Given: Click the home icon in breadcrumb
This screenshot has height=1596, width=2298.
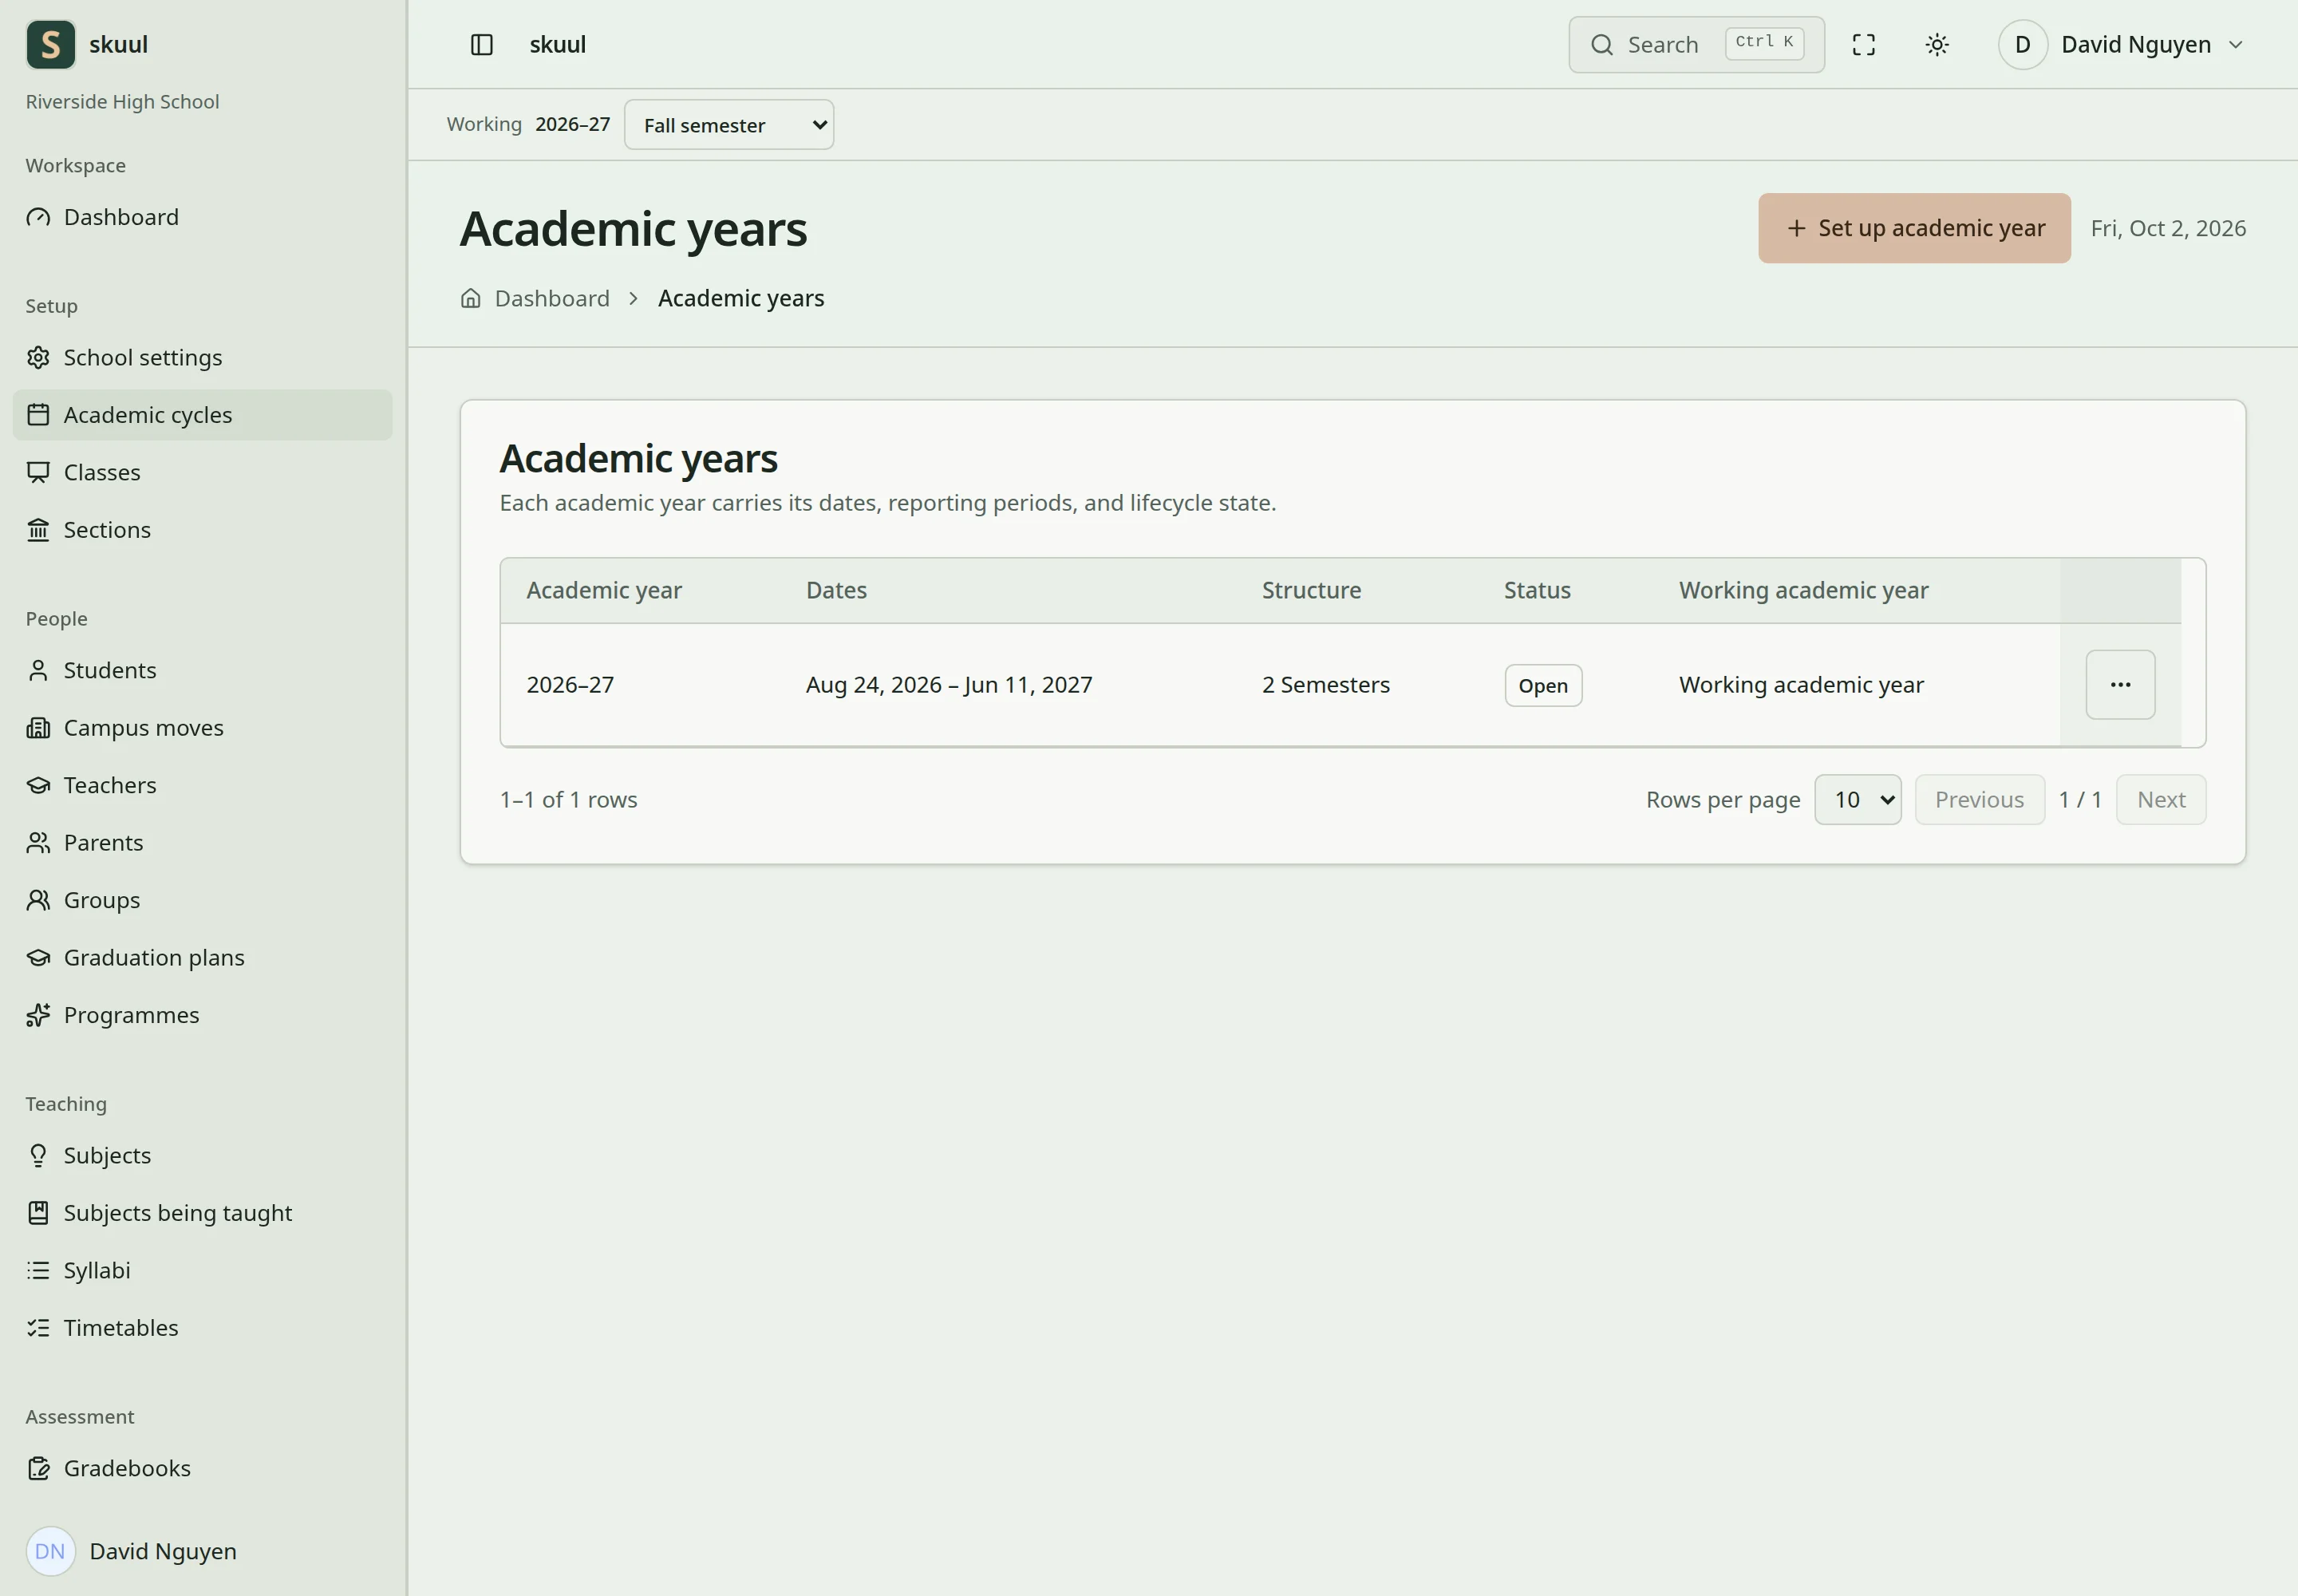Looking at the screenshot, I should [x=471, y=298].
